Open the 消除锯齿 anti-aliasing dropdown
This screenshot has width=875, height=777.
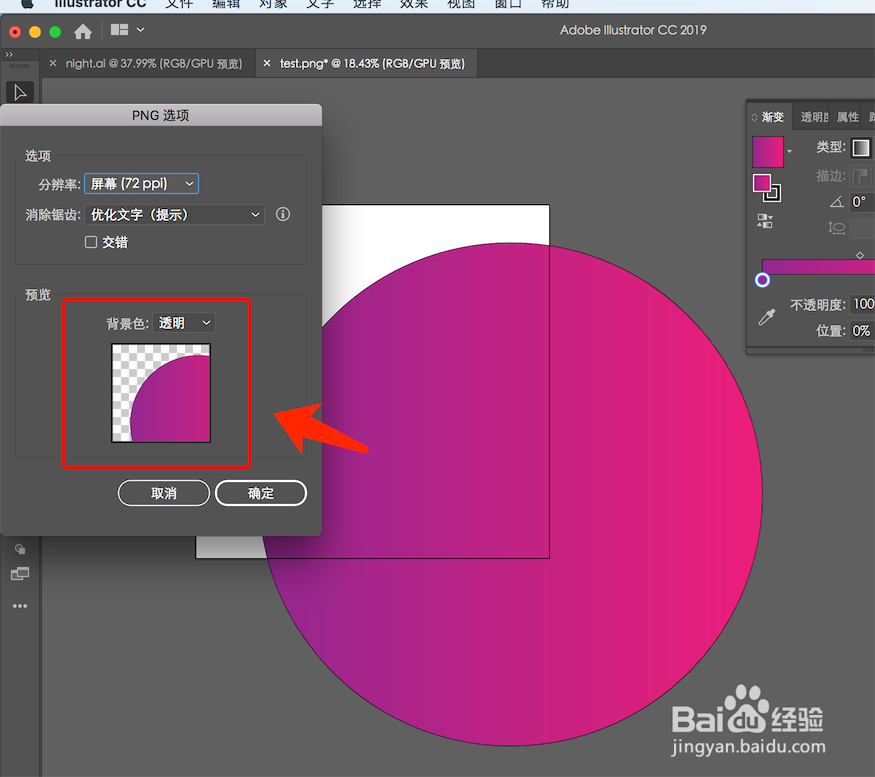[175, 214]
